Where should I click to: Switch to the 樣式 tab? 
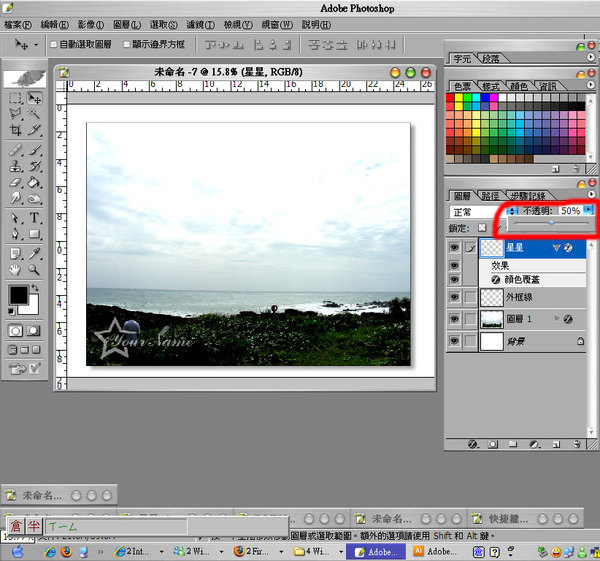point(491,86)
